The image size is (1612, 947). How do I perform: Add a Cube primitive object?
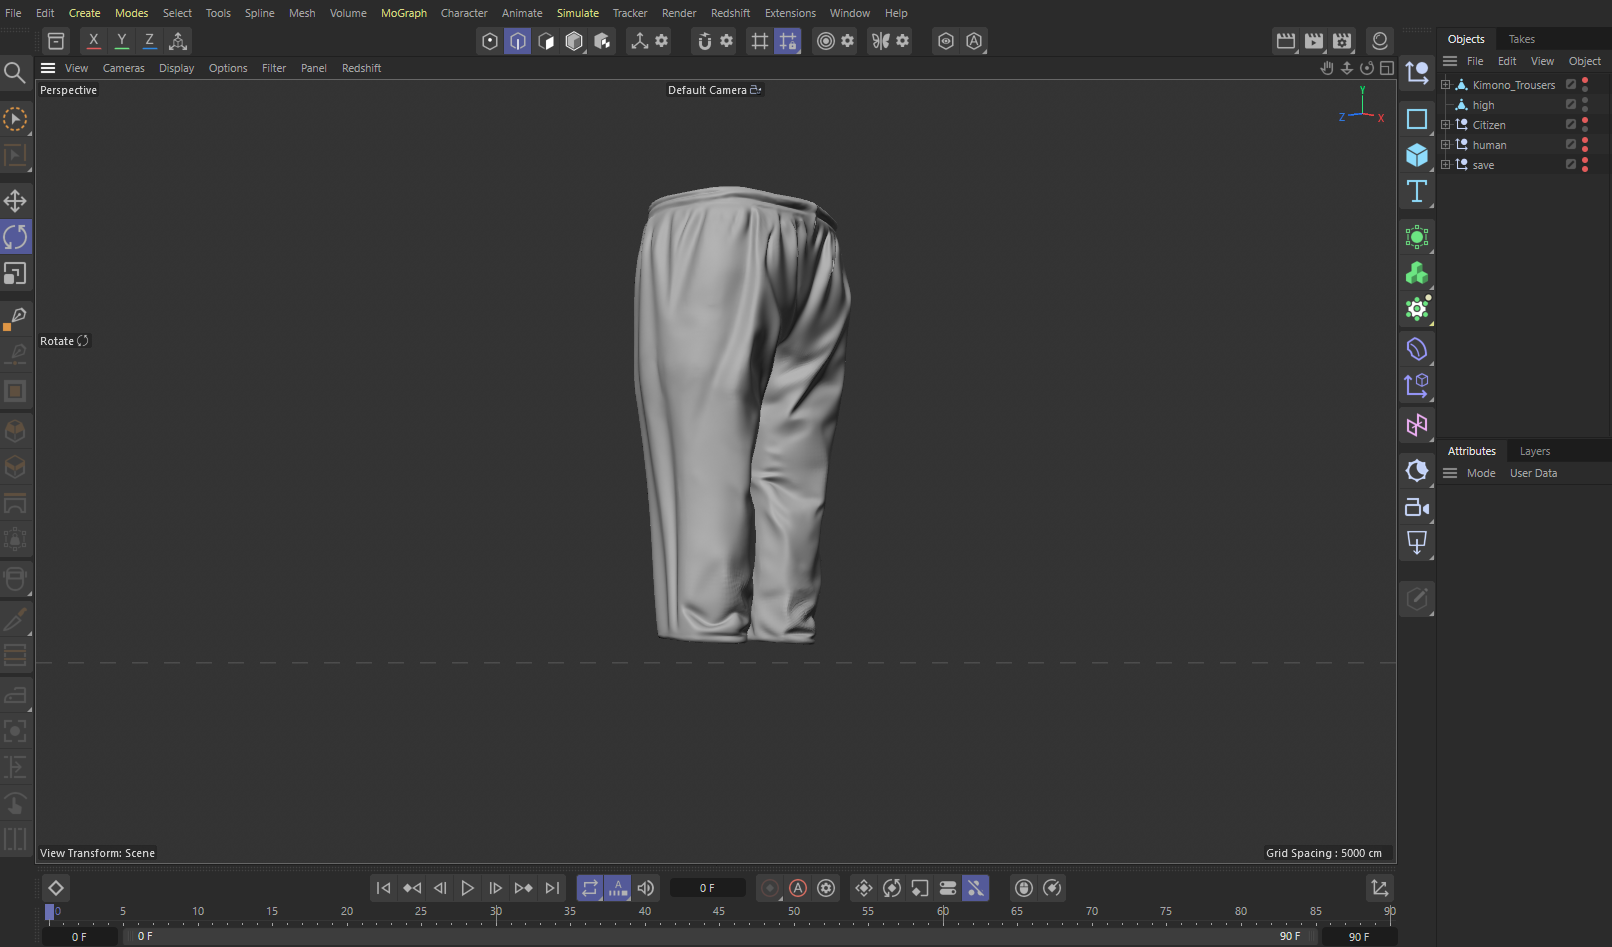(x=1417, y=155)
